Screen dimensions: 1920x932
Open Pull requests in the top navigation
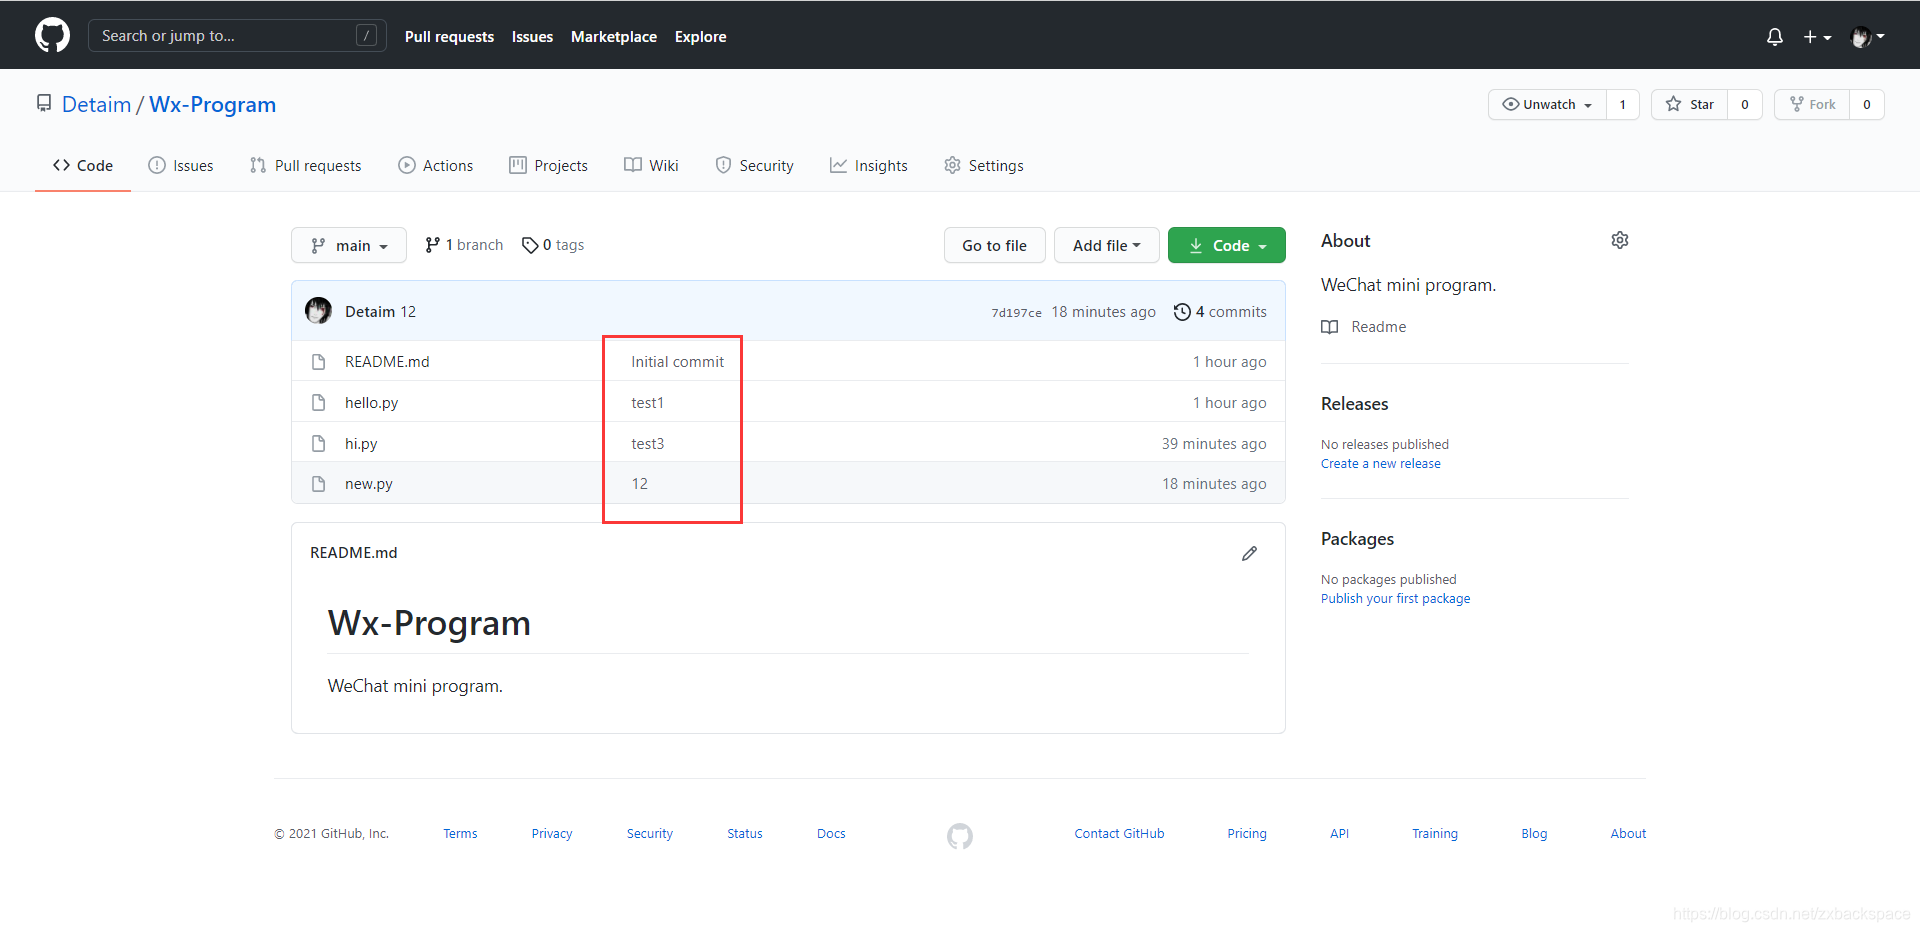(x=449, y=37)
